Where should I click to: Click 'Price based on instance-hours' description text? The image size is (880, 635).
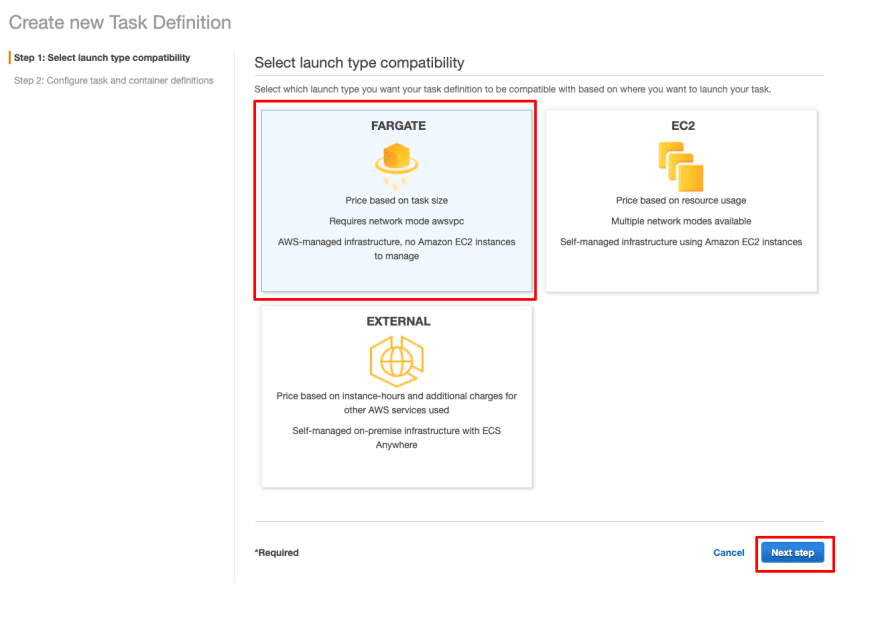[397, 403]
